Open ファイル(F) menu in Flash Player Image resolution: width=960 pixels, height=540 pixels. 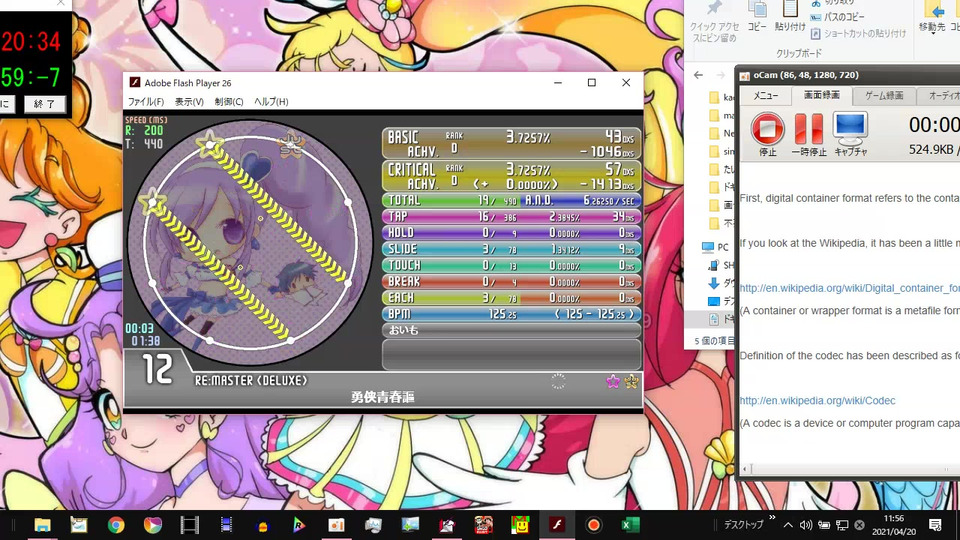pyautogui.click(x=146, y=102)
